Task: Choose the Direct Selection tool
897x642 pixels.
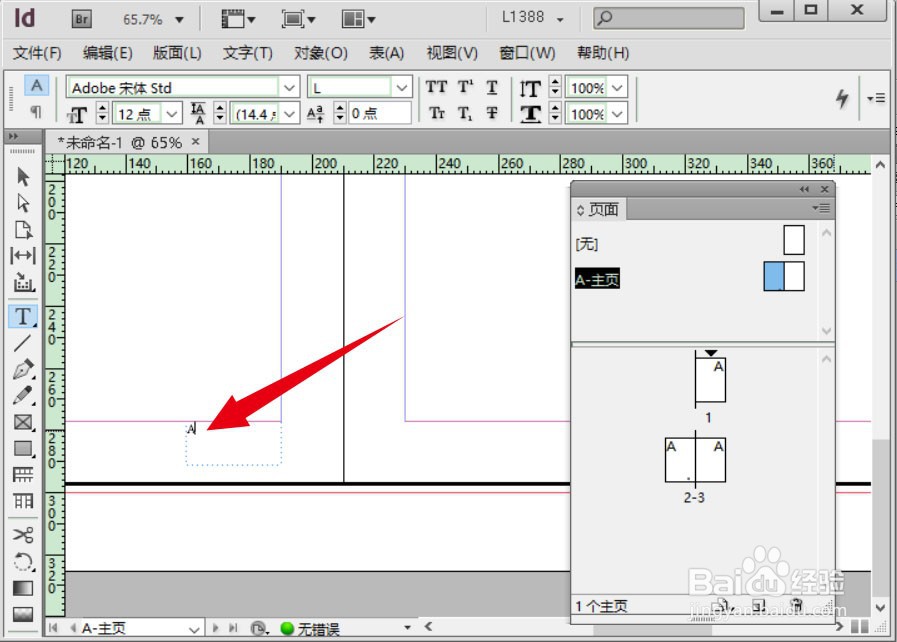Action: tap(23, 203)
